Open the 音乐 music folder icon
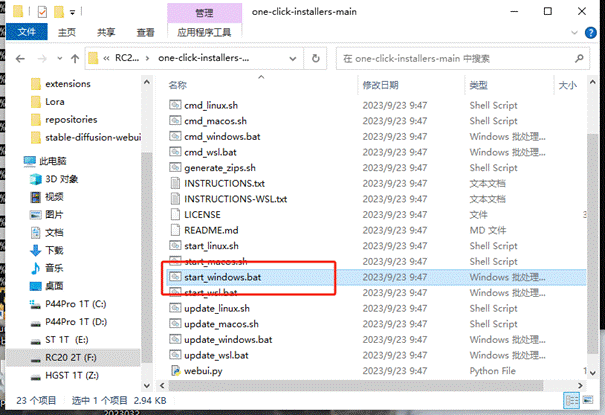Image resolution: width=605 pixels, height=415 pixels. pos(34,268)
